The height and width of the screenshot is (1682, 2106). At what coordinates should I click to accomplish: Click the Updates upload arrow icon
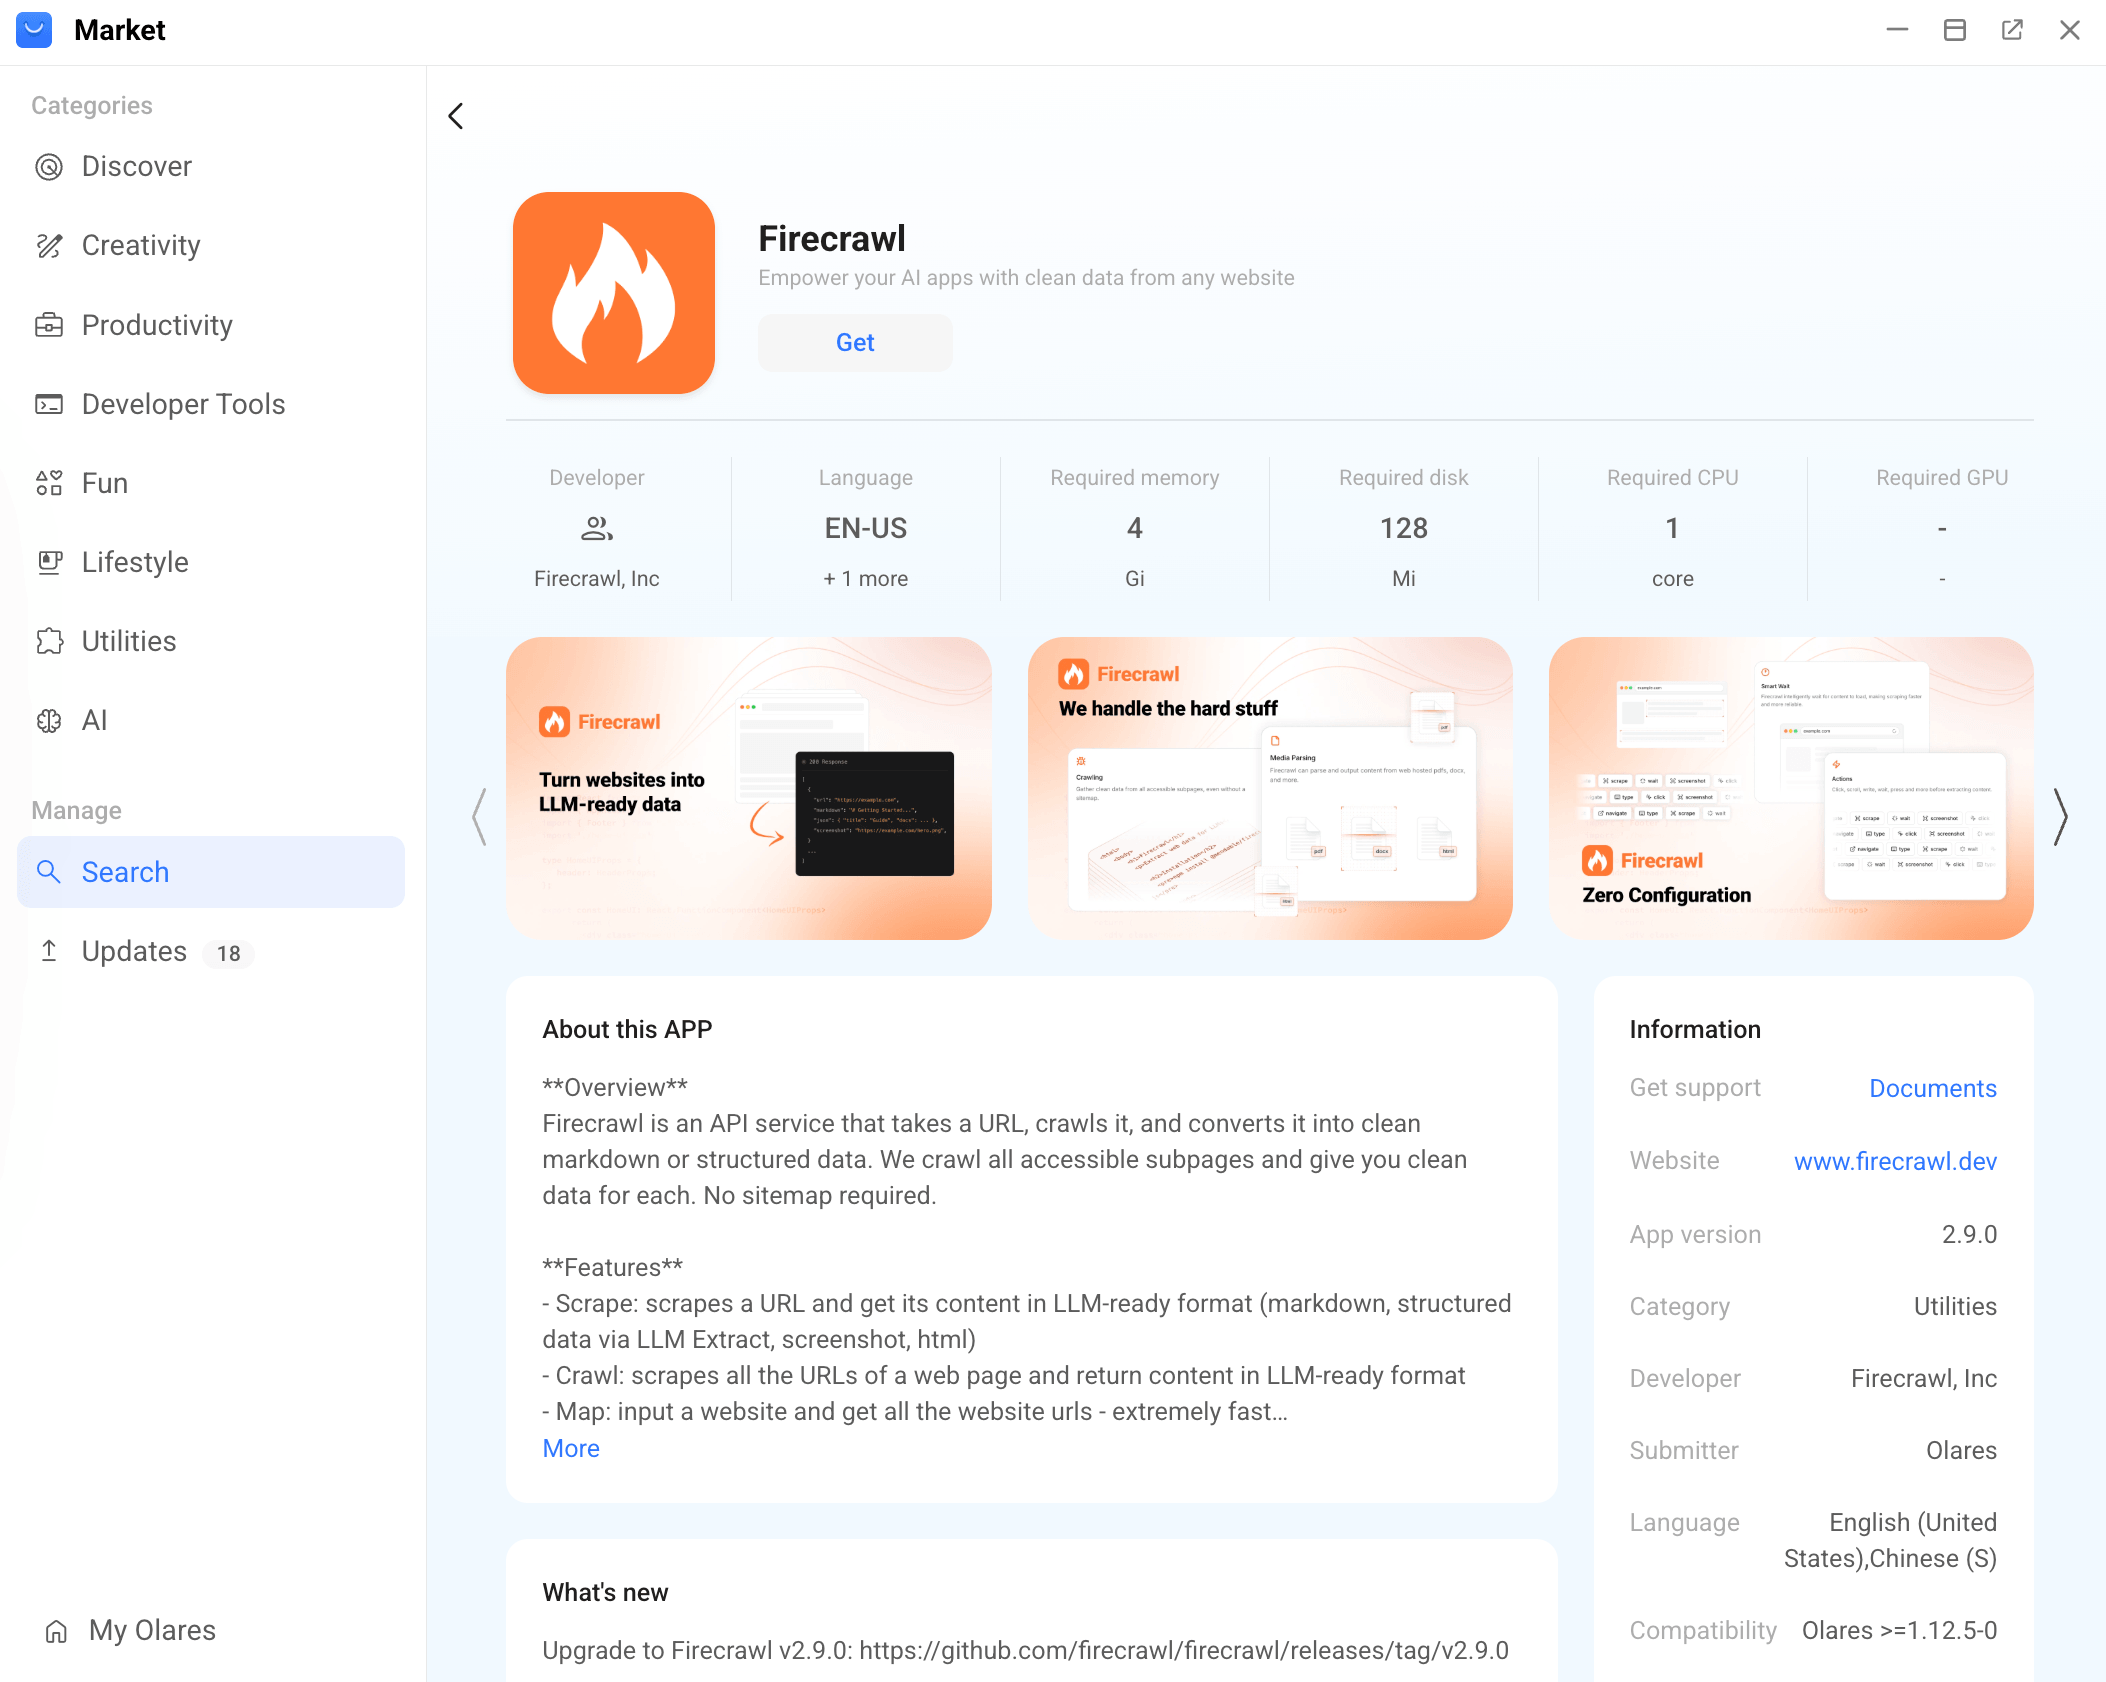49,951
